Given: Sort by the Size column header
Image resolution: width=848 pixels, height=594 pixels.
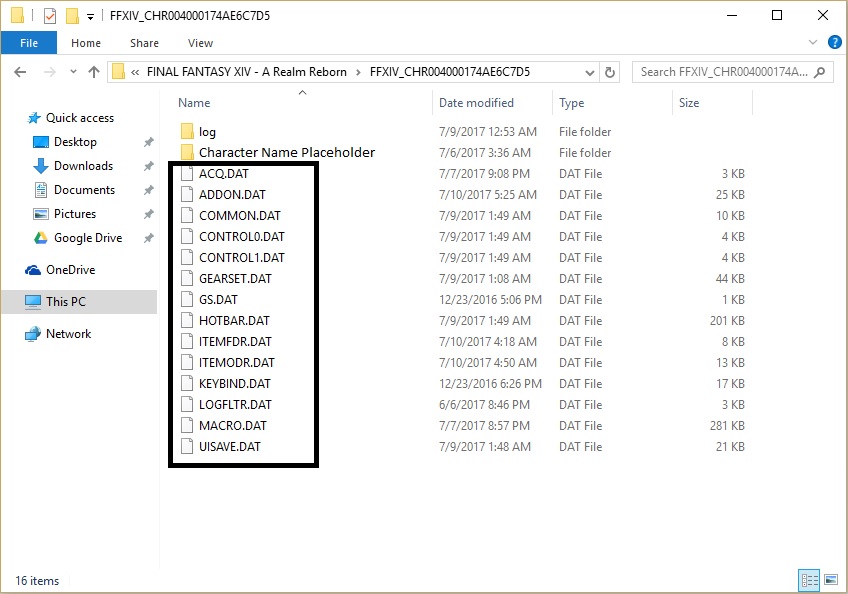Looking at the screenshot, I should (x=689, y=103).
